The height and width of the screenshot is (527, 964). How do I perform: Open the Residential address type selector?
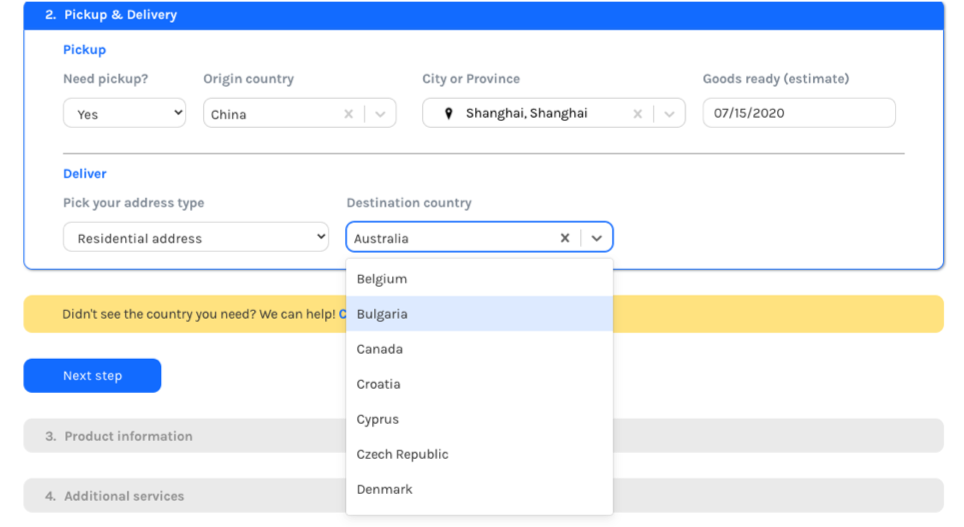(x=196, y=238)
